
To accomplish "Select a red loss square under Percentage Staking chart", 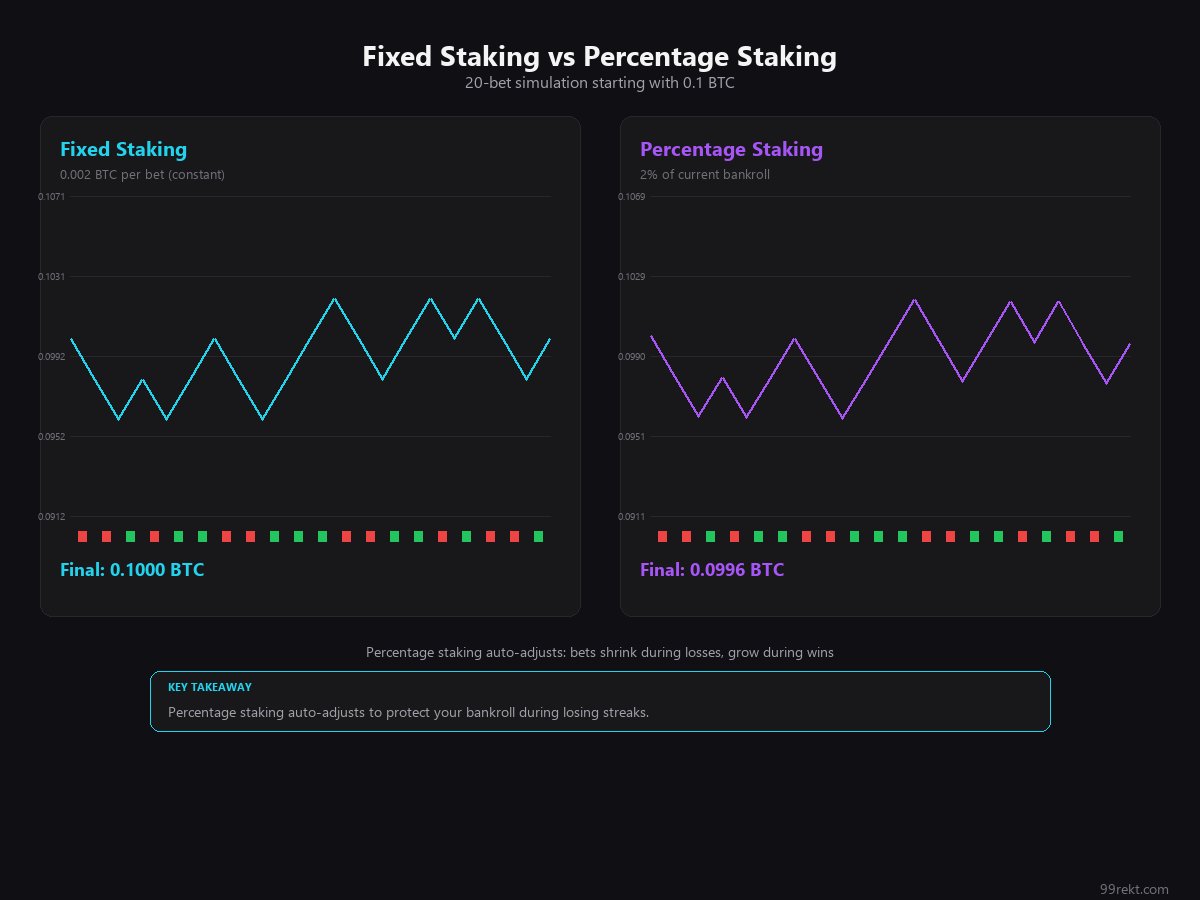I will click(663, 536).
